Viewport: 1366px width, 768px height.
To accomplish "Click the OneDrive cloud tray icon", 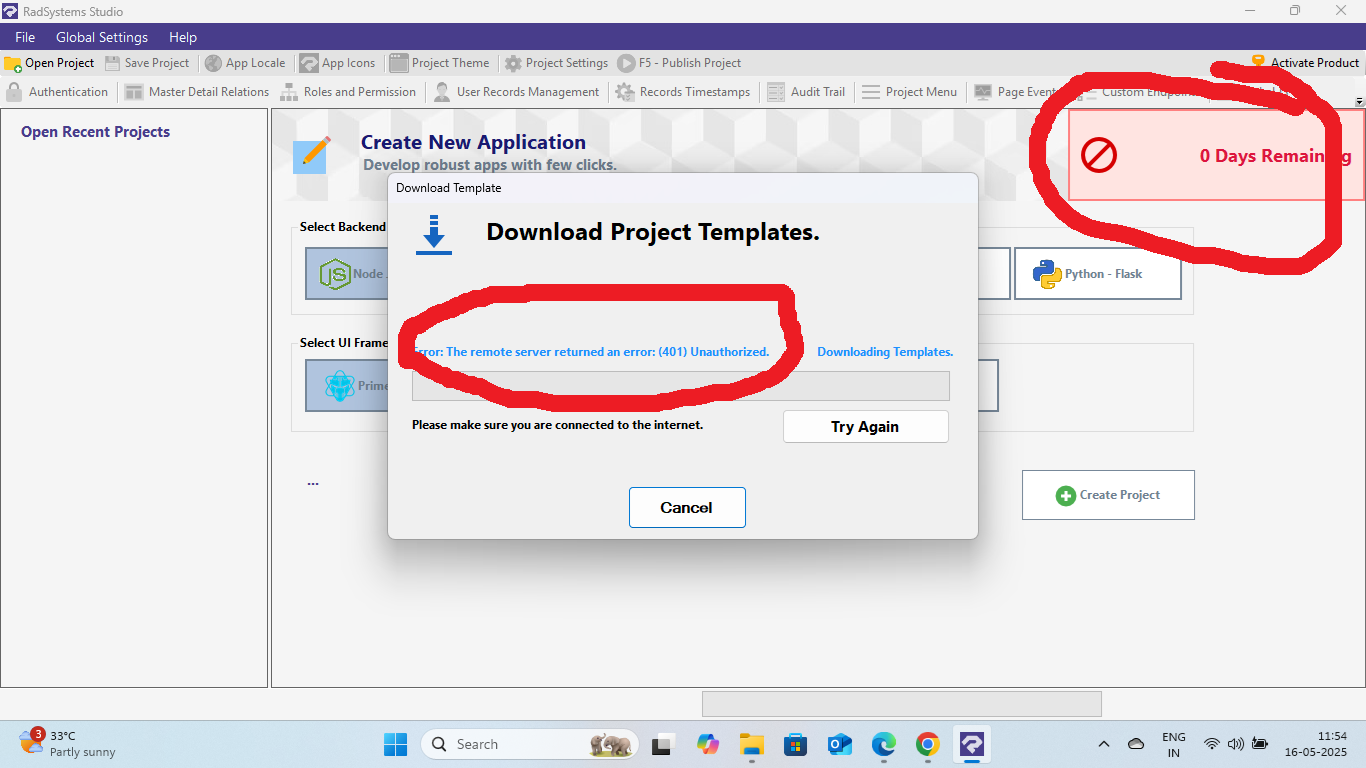I will (1136, 744).
